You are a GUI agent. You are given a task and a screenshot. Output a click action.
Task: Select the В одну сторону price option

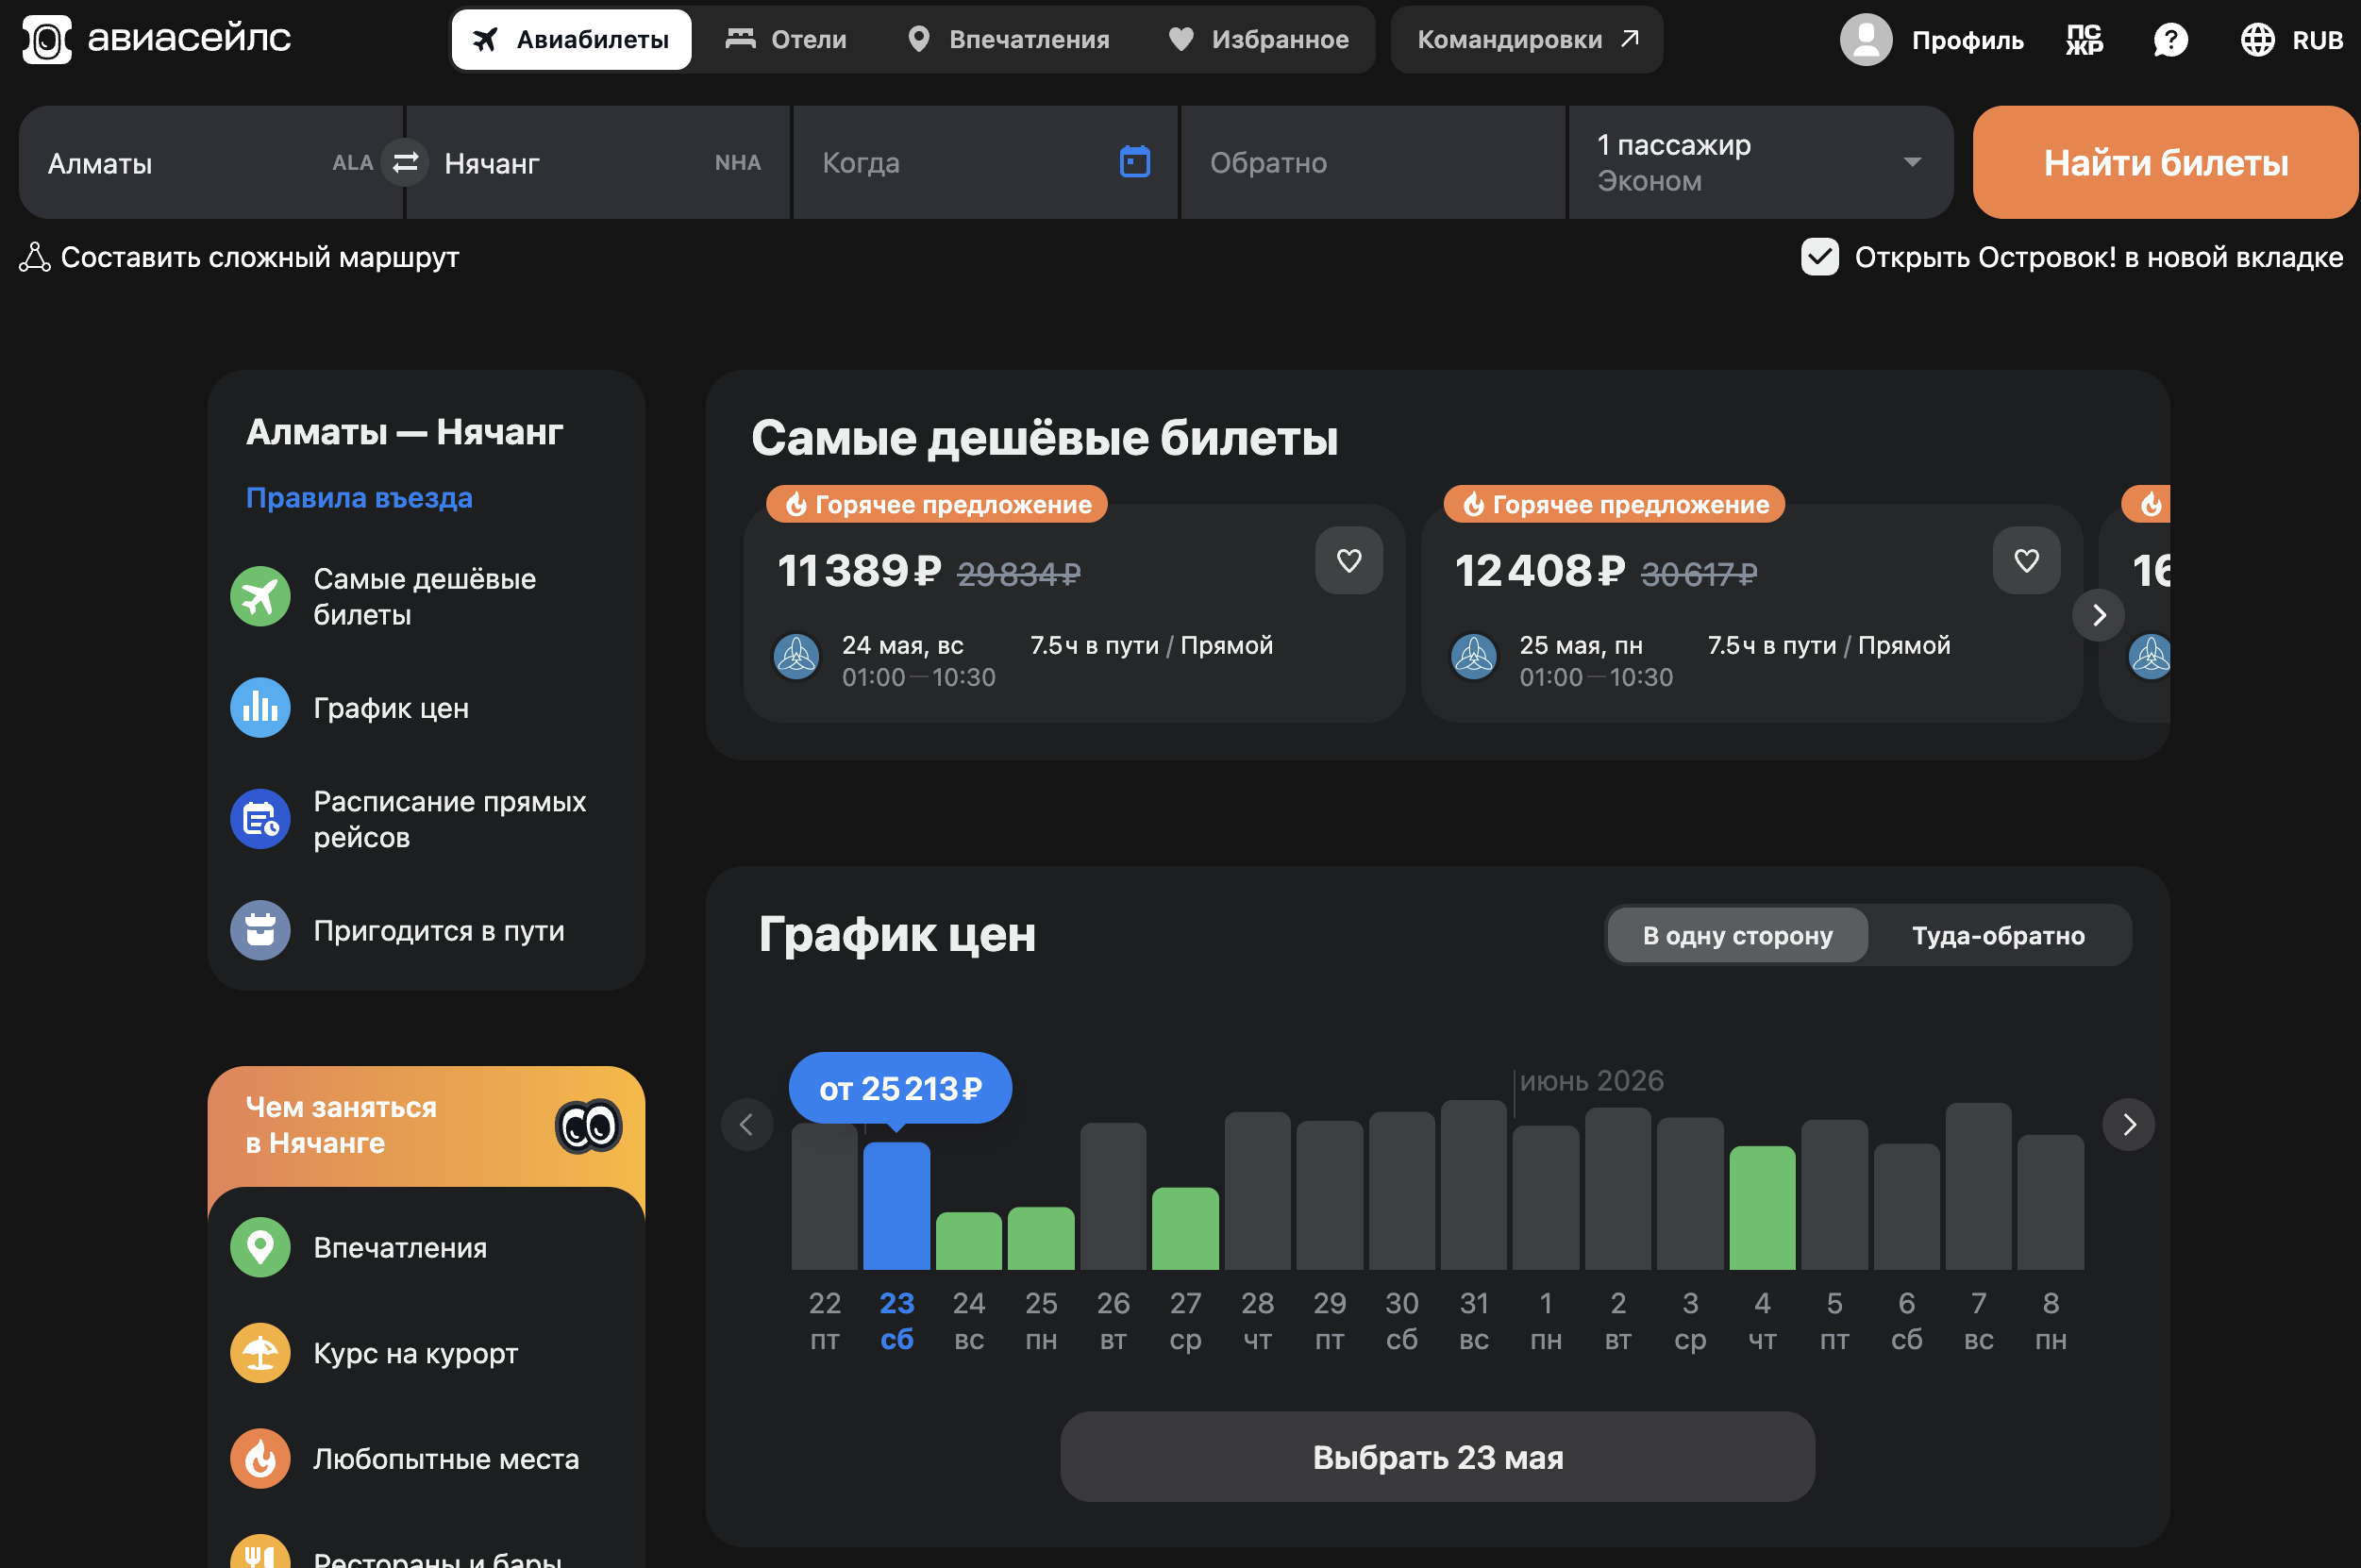click(x=1737, y=936)
